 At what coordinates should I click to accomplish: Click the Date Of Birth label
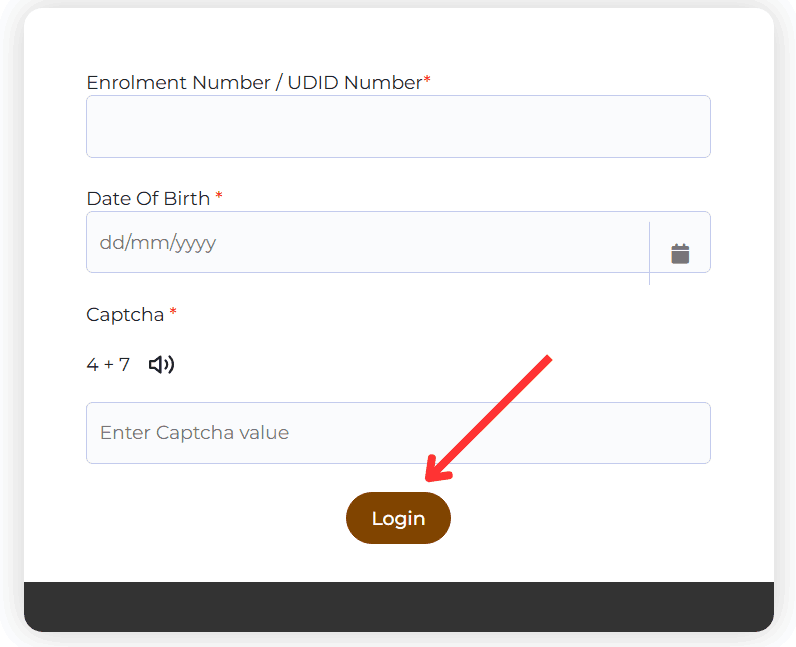click(x=148, y=199)
